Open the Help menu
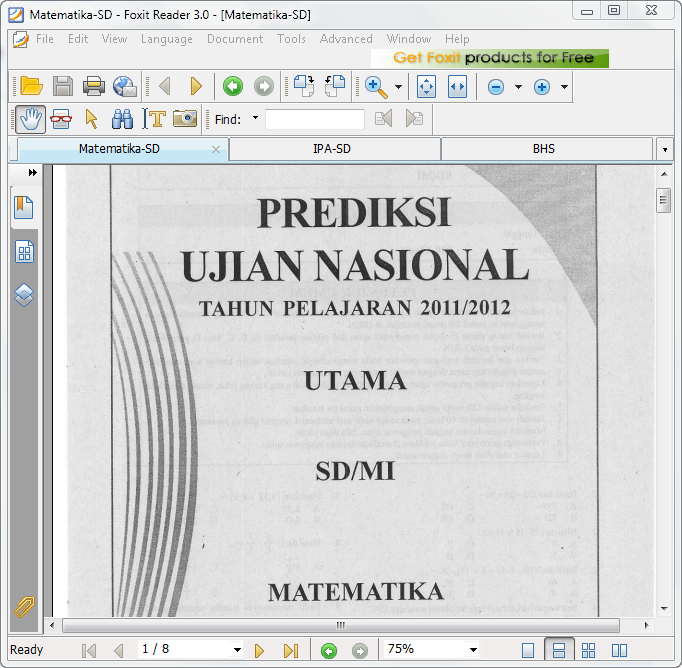The image size is (682, 668). pyautogui.click(x=457, y=39)
